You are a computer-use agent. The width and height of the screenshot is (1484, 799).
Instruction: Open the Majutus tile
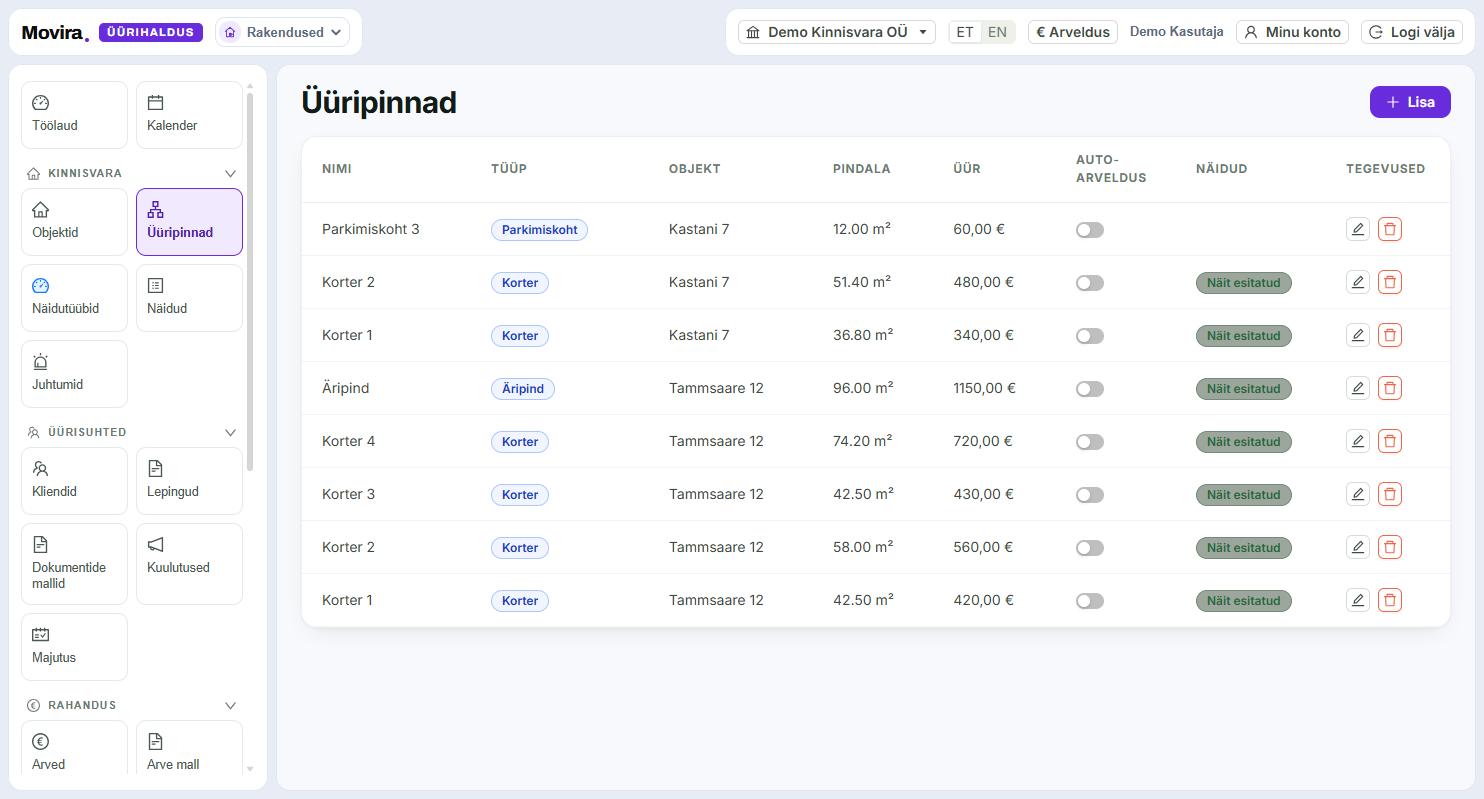coord(74,647)
